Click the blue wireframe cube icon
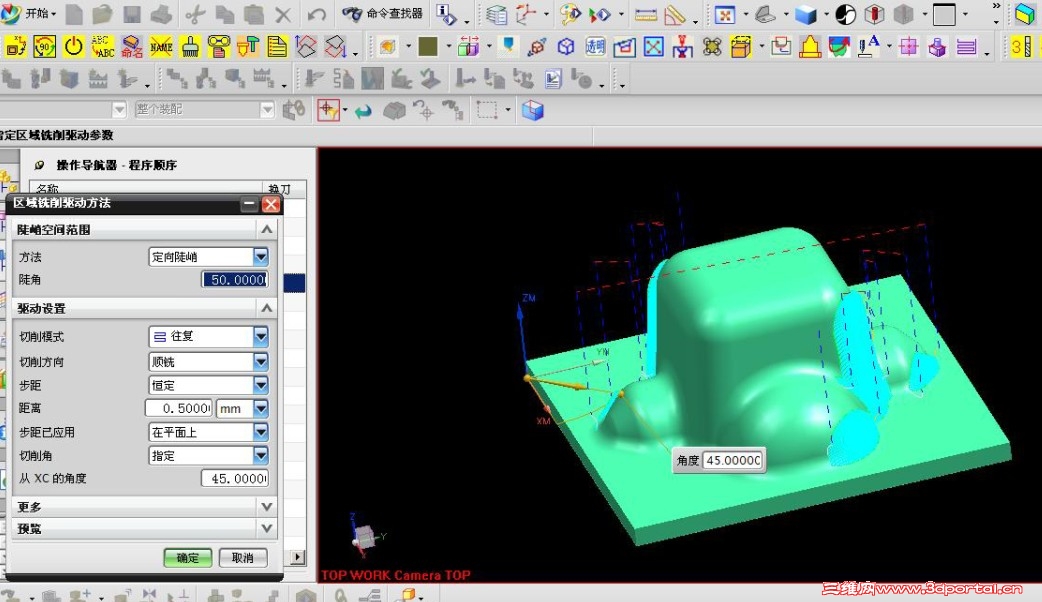The width and height of the screenshot is (1042, 602). coord(533,110)
